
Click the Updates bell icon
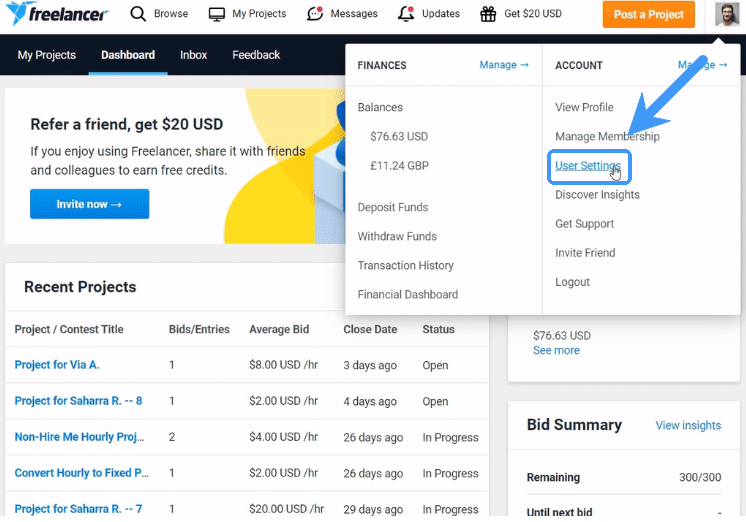(406, 14)
